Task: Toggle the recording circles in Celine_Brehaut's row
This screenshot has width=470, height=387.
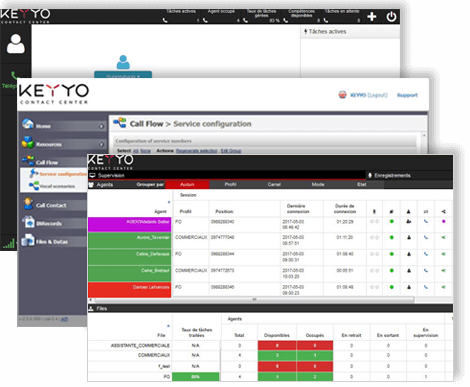Action: [x=374, y=271]
